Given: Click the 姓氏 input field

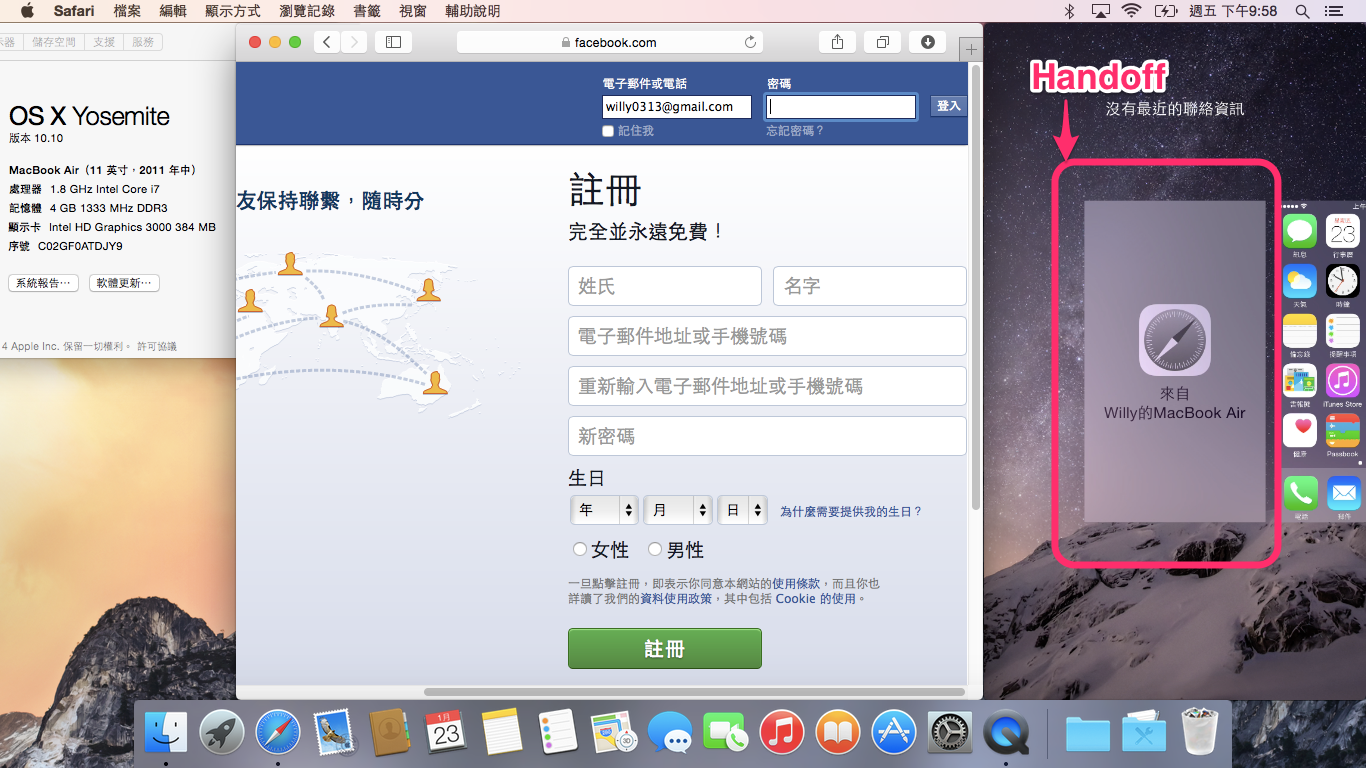Looking at the screenshot, I should [665, 286].
